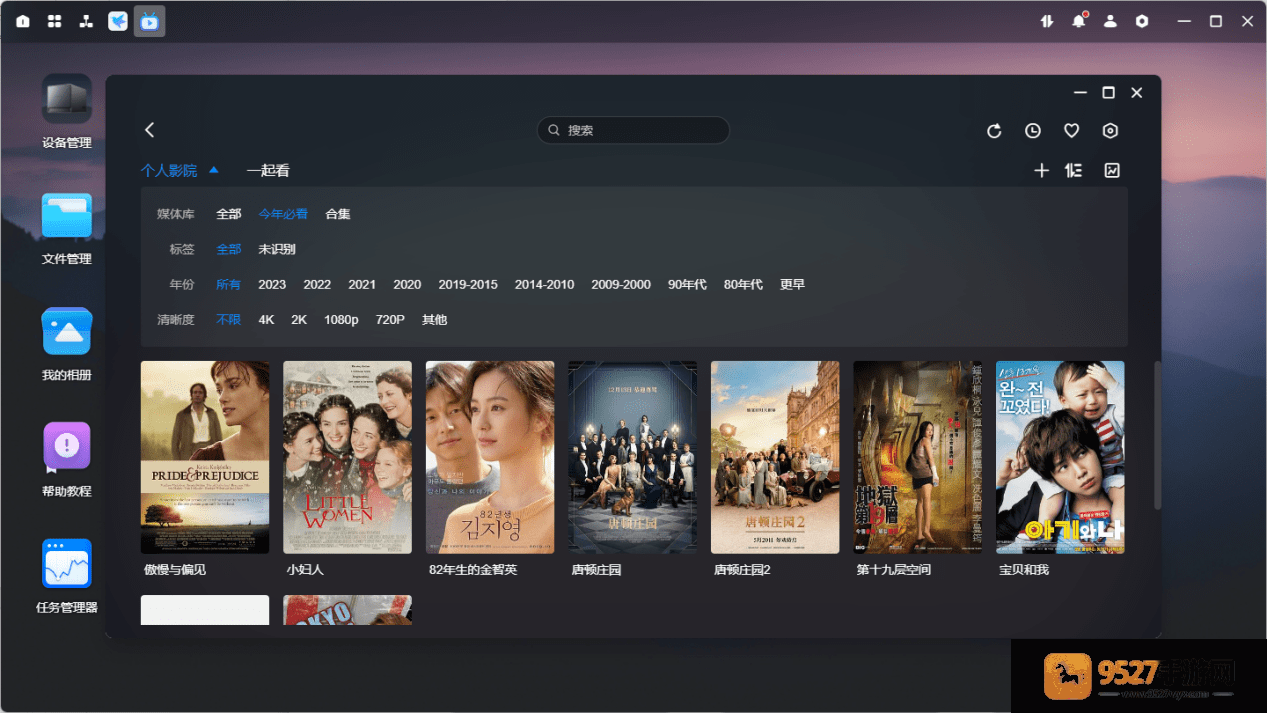
Task: Filter by 80年代
Action: [743, 285]
